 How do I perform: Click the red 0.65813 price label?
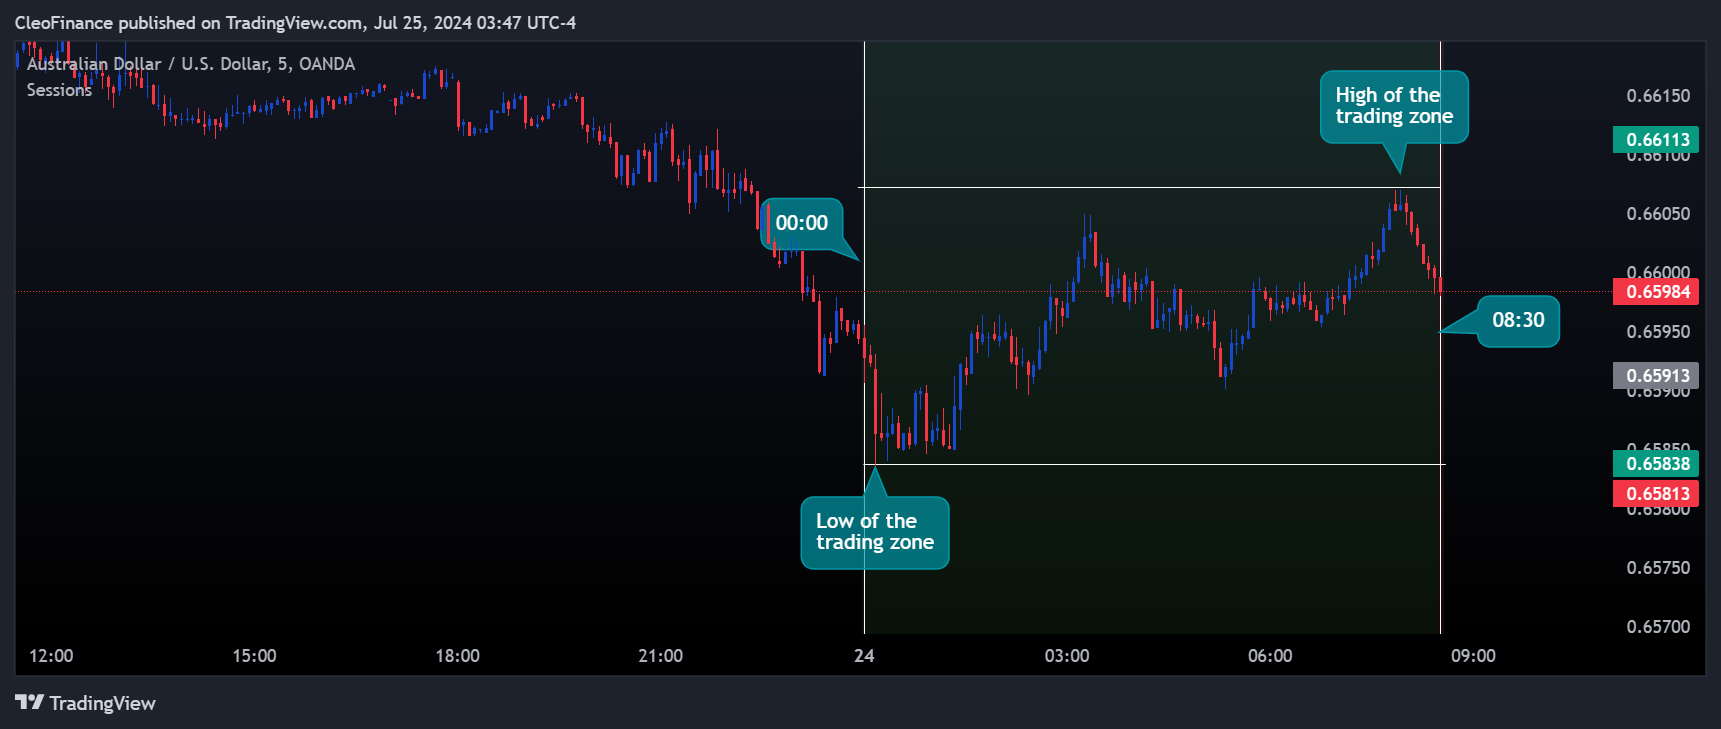[1657, 494]
